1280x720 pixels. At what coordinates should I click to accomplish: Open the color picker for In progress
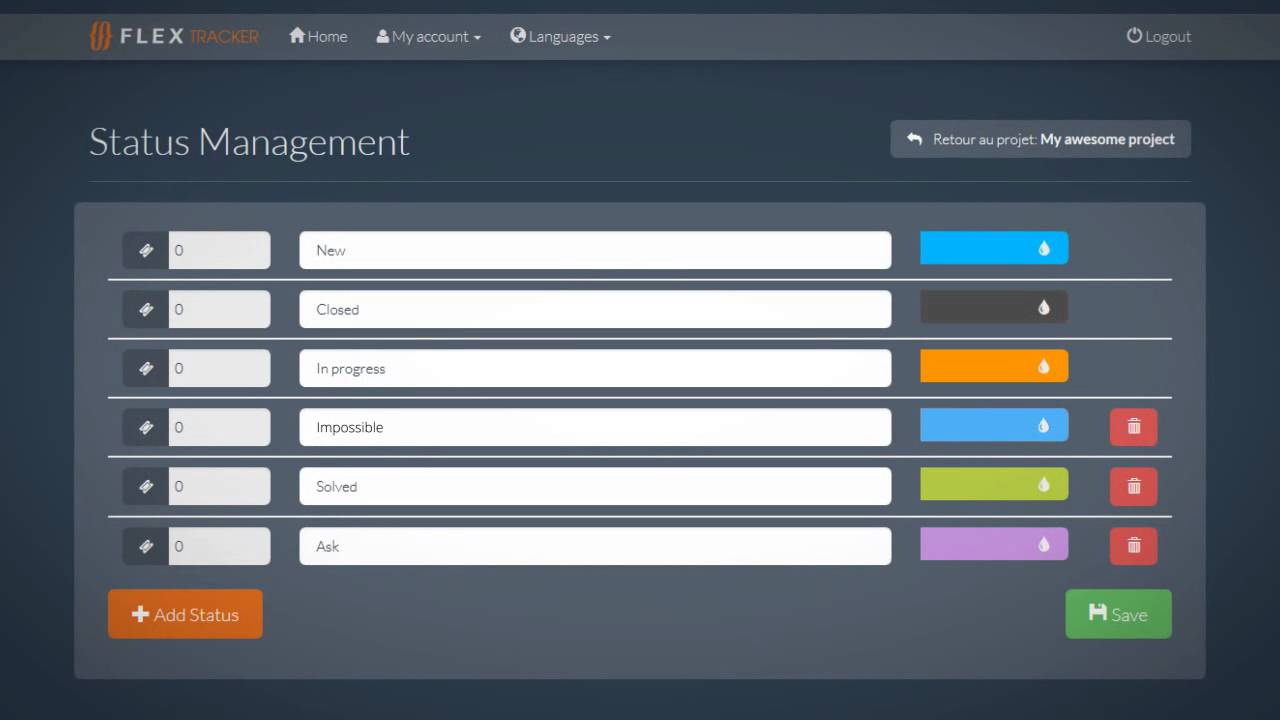click(x=994, y=366)
